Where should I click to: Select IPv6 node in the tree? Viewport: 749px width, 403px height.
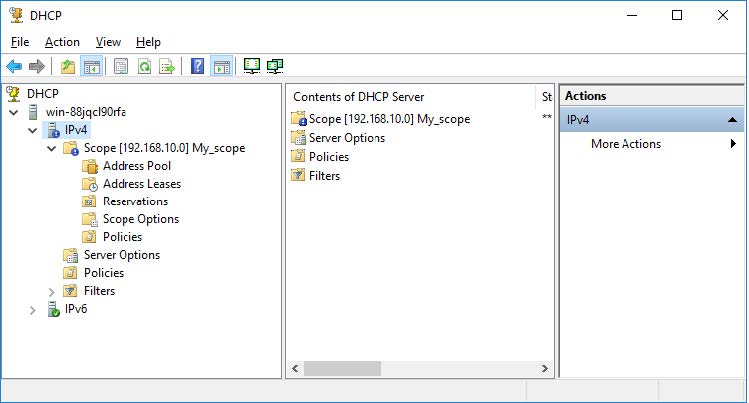click(x=76, y=309)
